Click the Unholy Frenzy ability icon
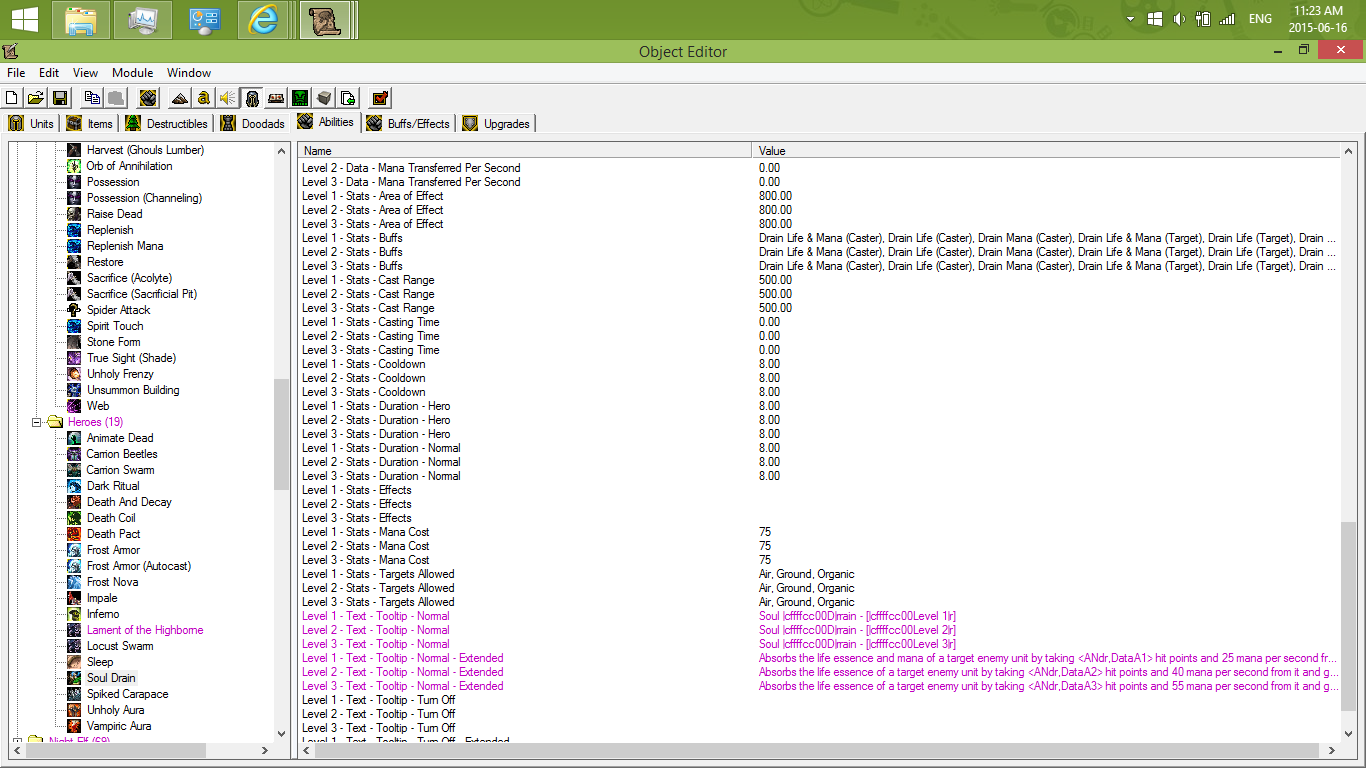1366x768 pixels. (x=75, y=374)
